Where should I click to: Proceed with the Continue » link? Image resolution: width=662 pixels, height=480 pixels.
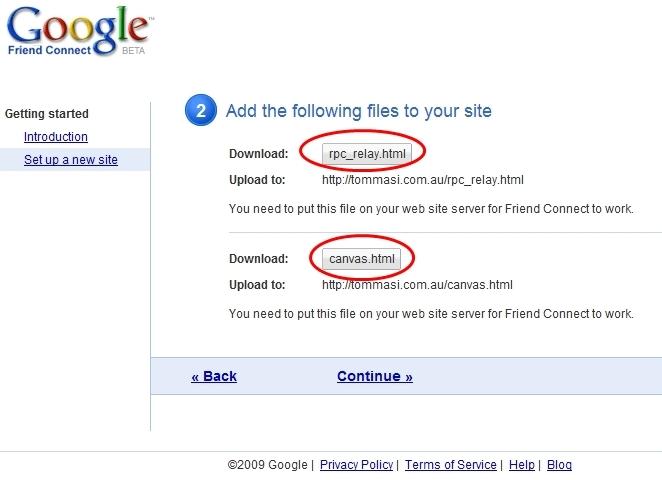coord(375,377)
